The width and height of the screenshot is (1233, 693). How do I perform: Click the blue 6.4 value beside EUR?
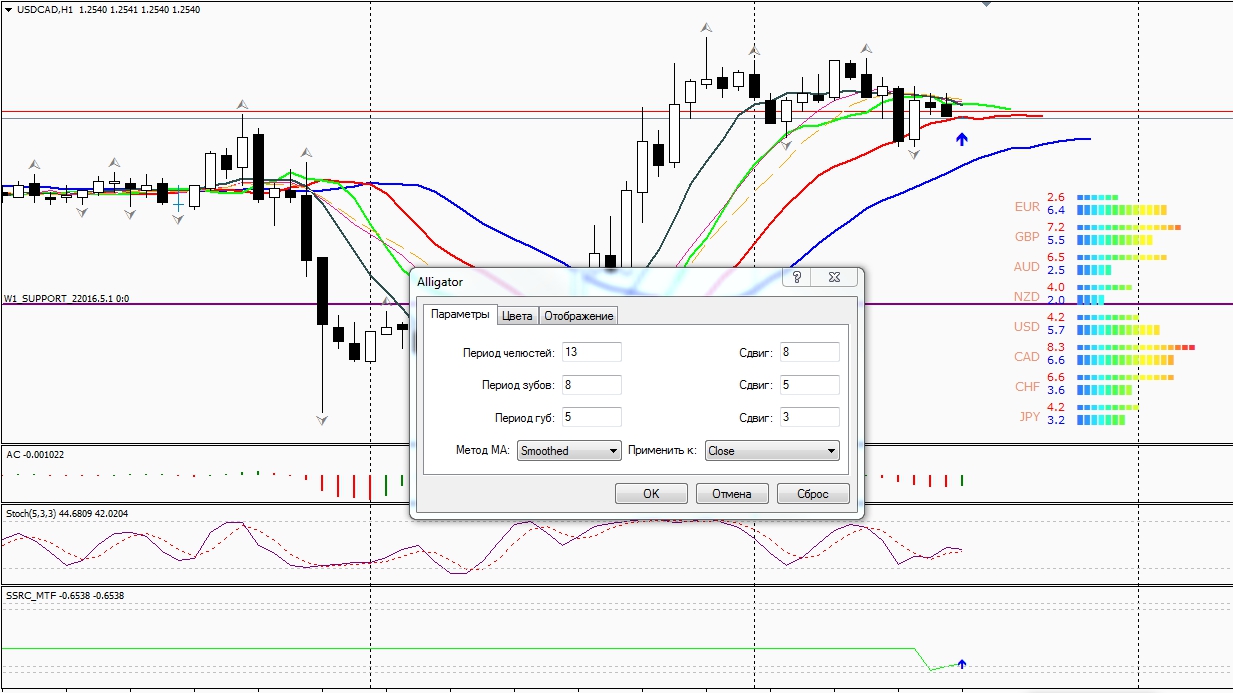click(x=1056, y=210)
